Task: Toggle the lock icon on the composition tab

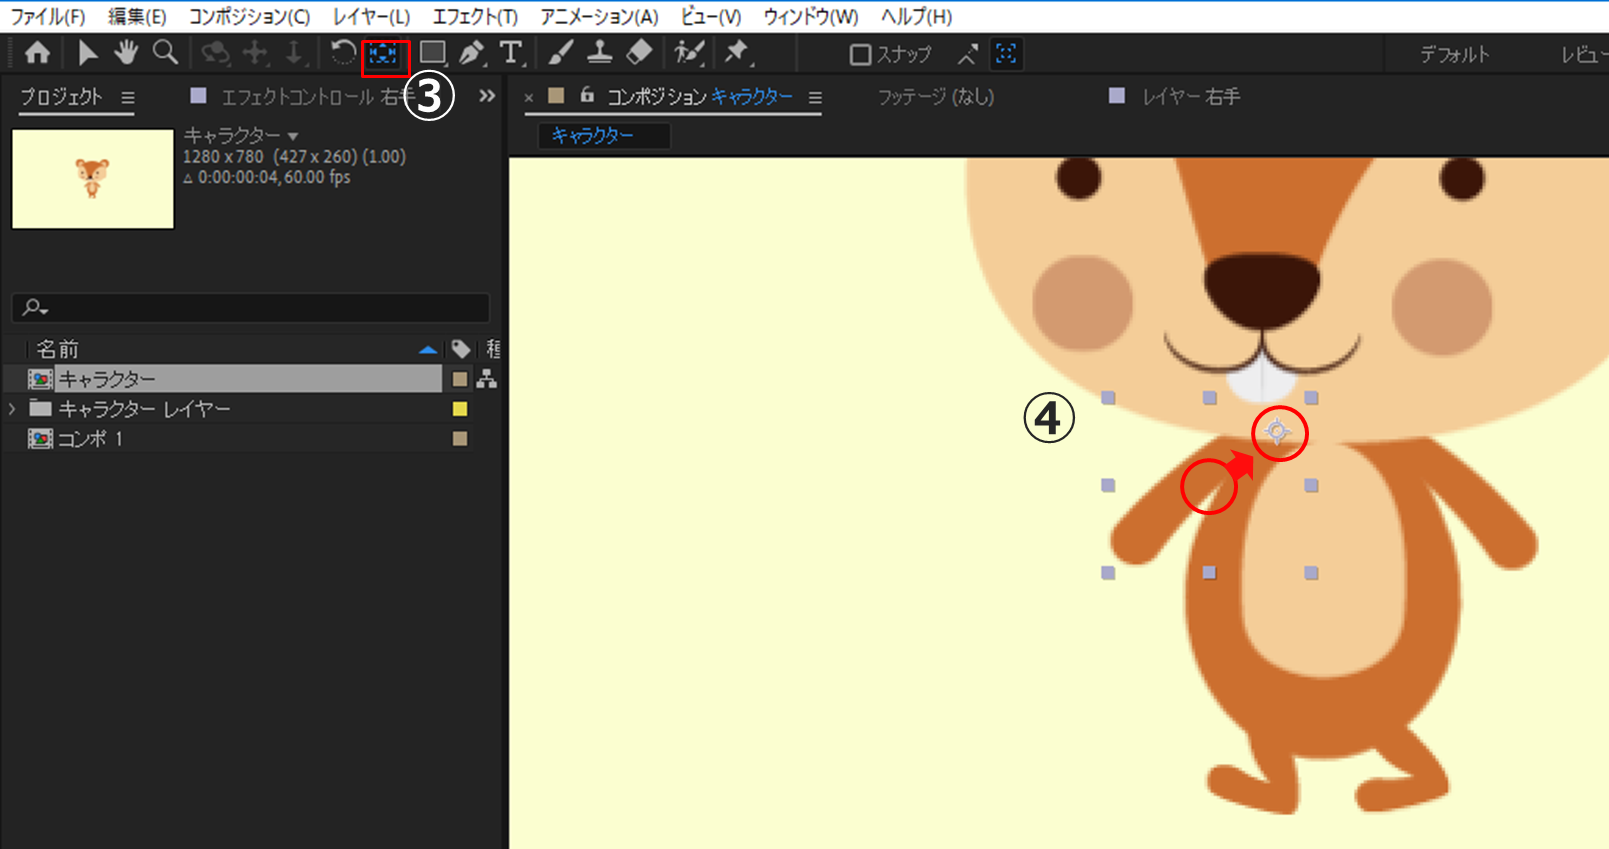Action: click(587, 96)
